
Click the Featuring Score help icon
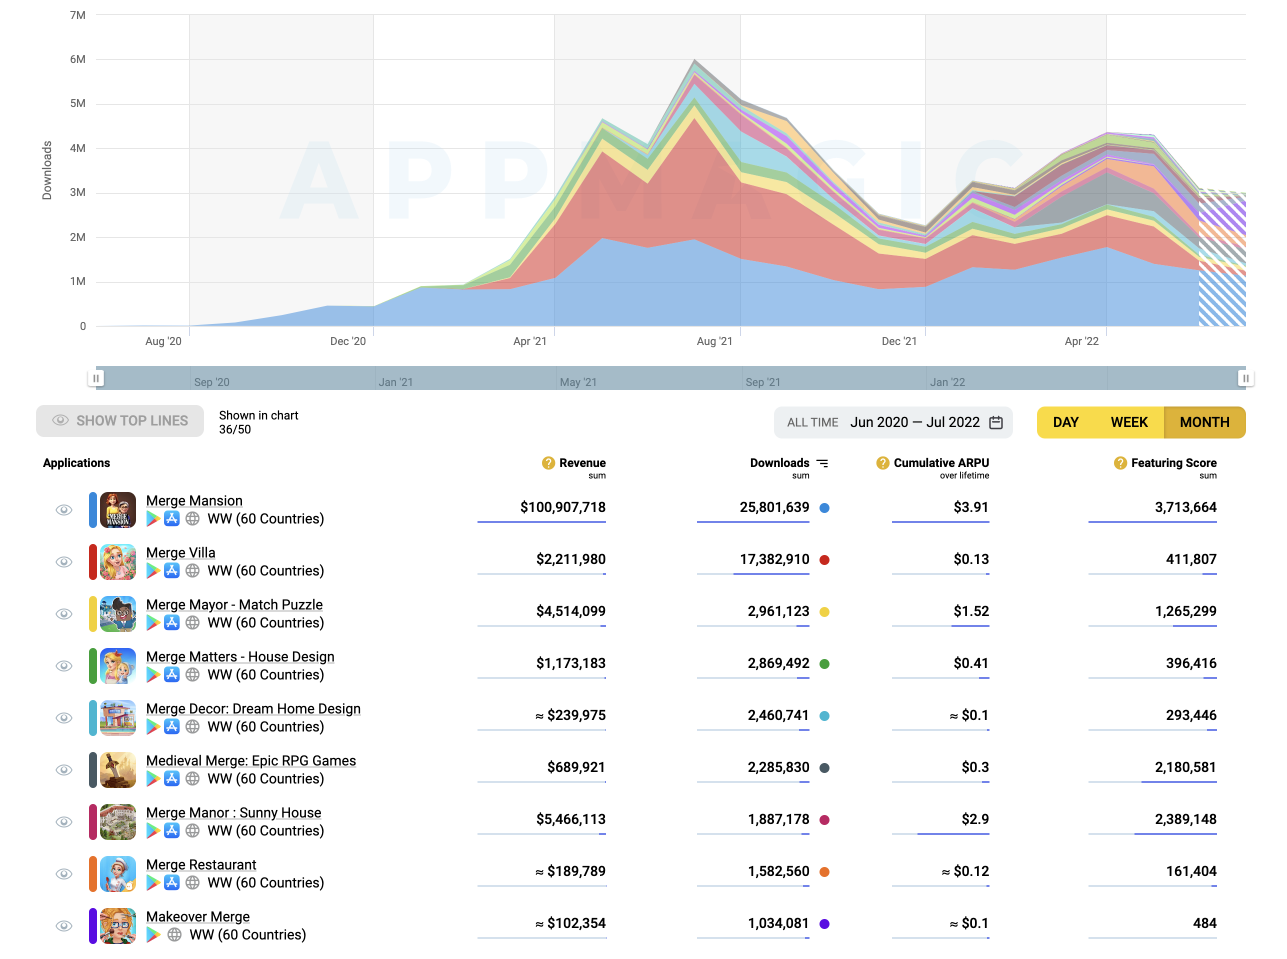tap(1120, 463)
